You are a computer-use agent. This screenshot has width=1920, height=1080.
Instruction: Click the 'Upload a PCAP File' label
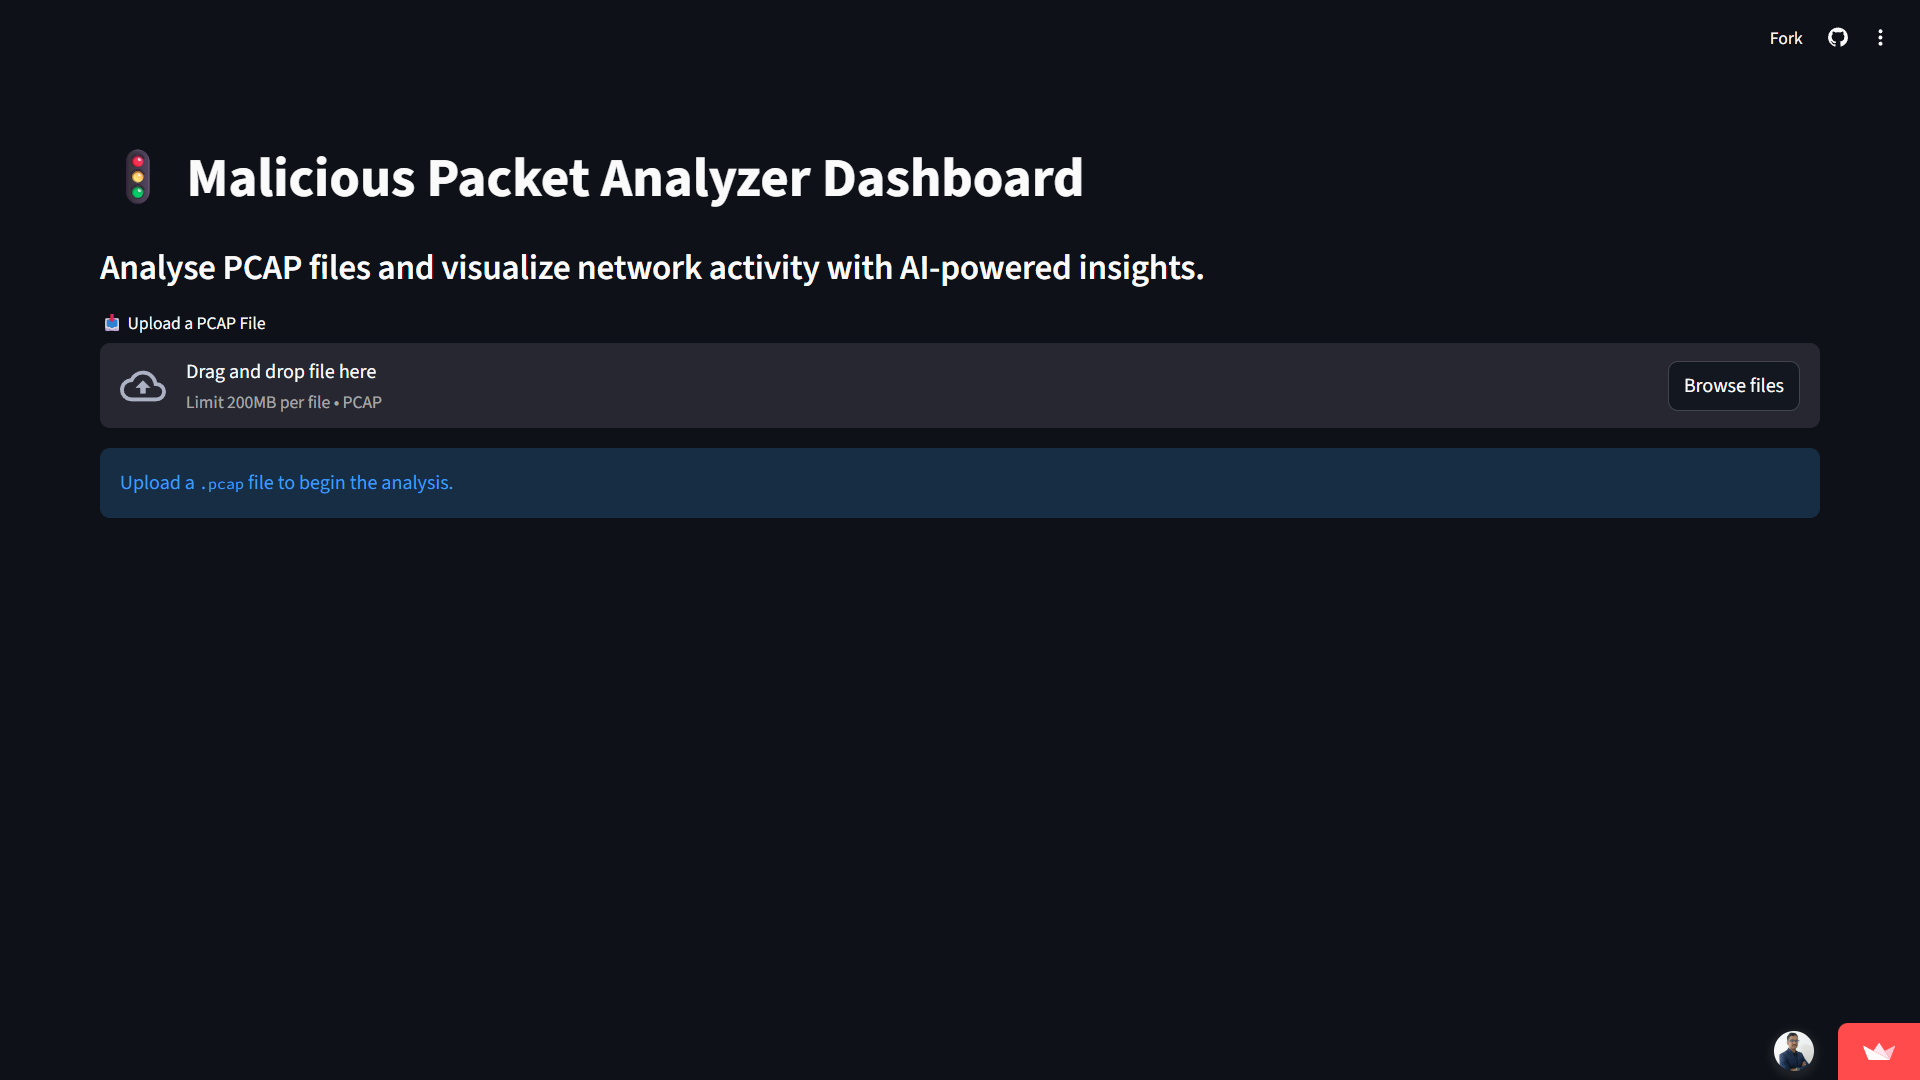tap(197, 323)
